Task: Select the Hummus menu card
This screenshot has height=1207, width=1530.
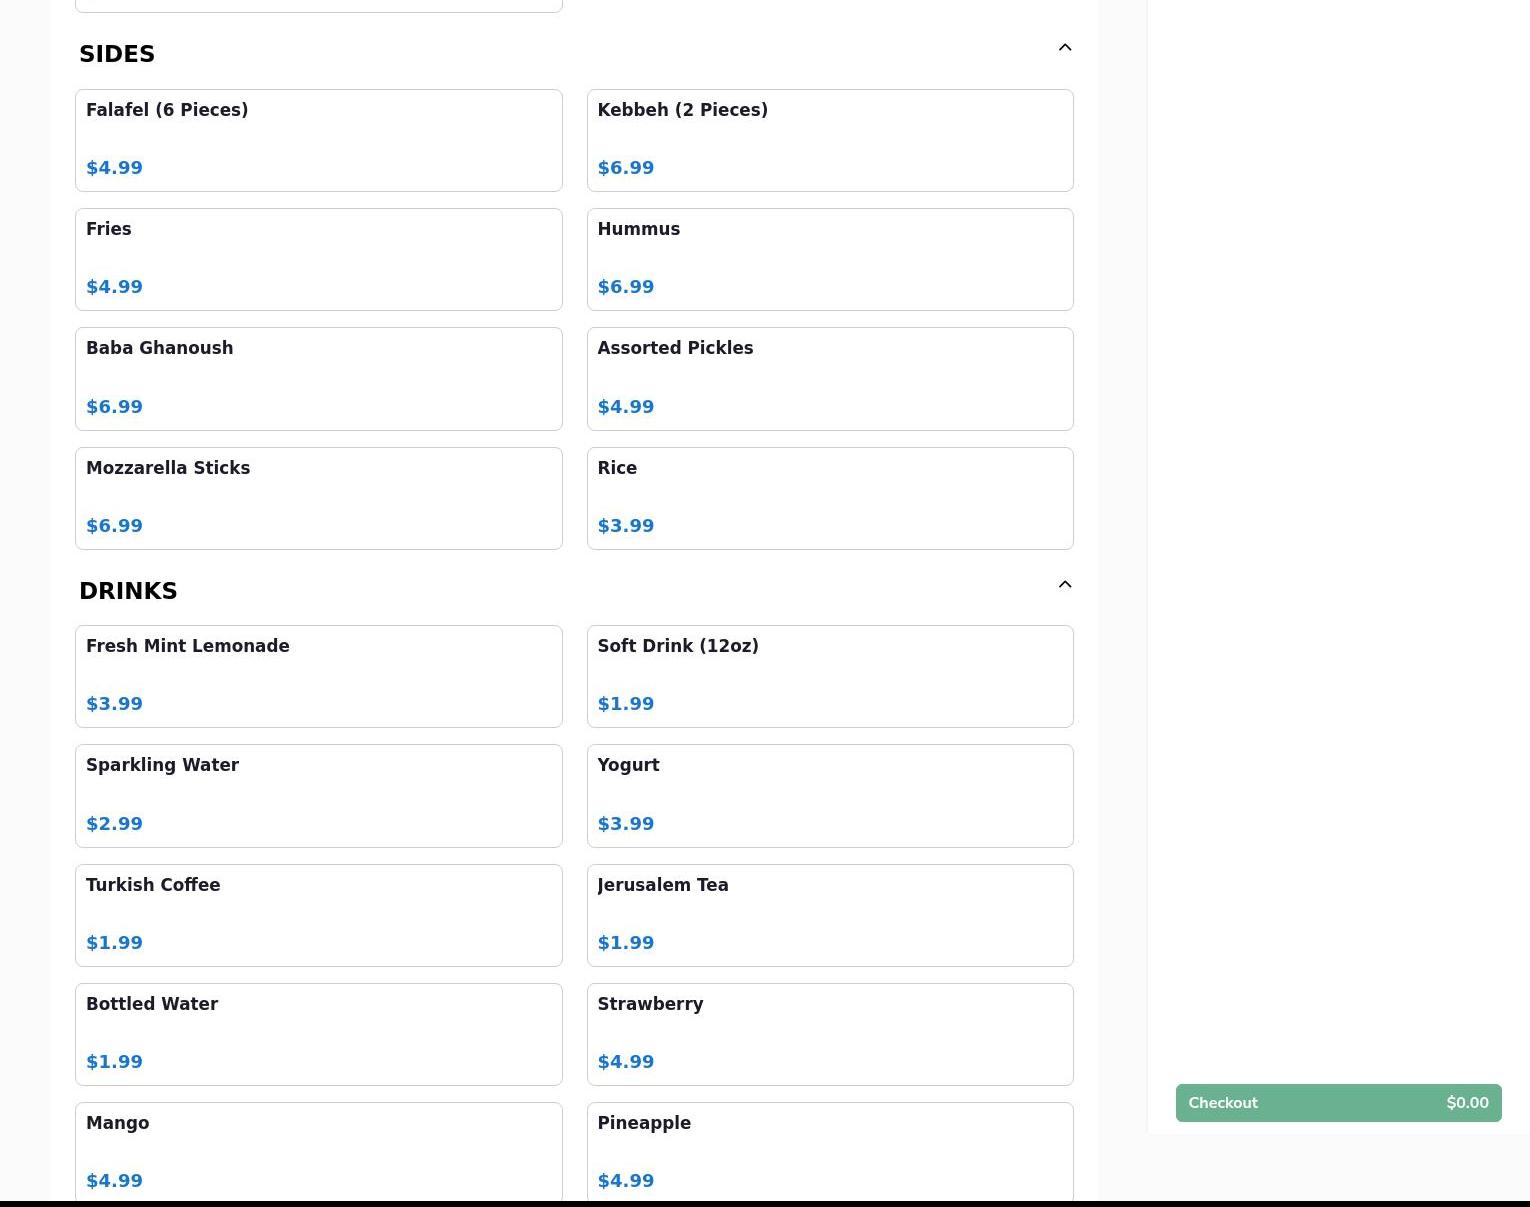Action: click(x=829, y=259)
